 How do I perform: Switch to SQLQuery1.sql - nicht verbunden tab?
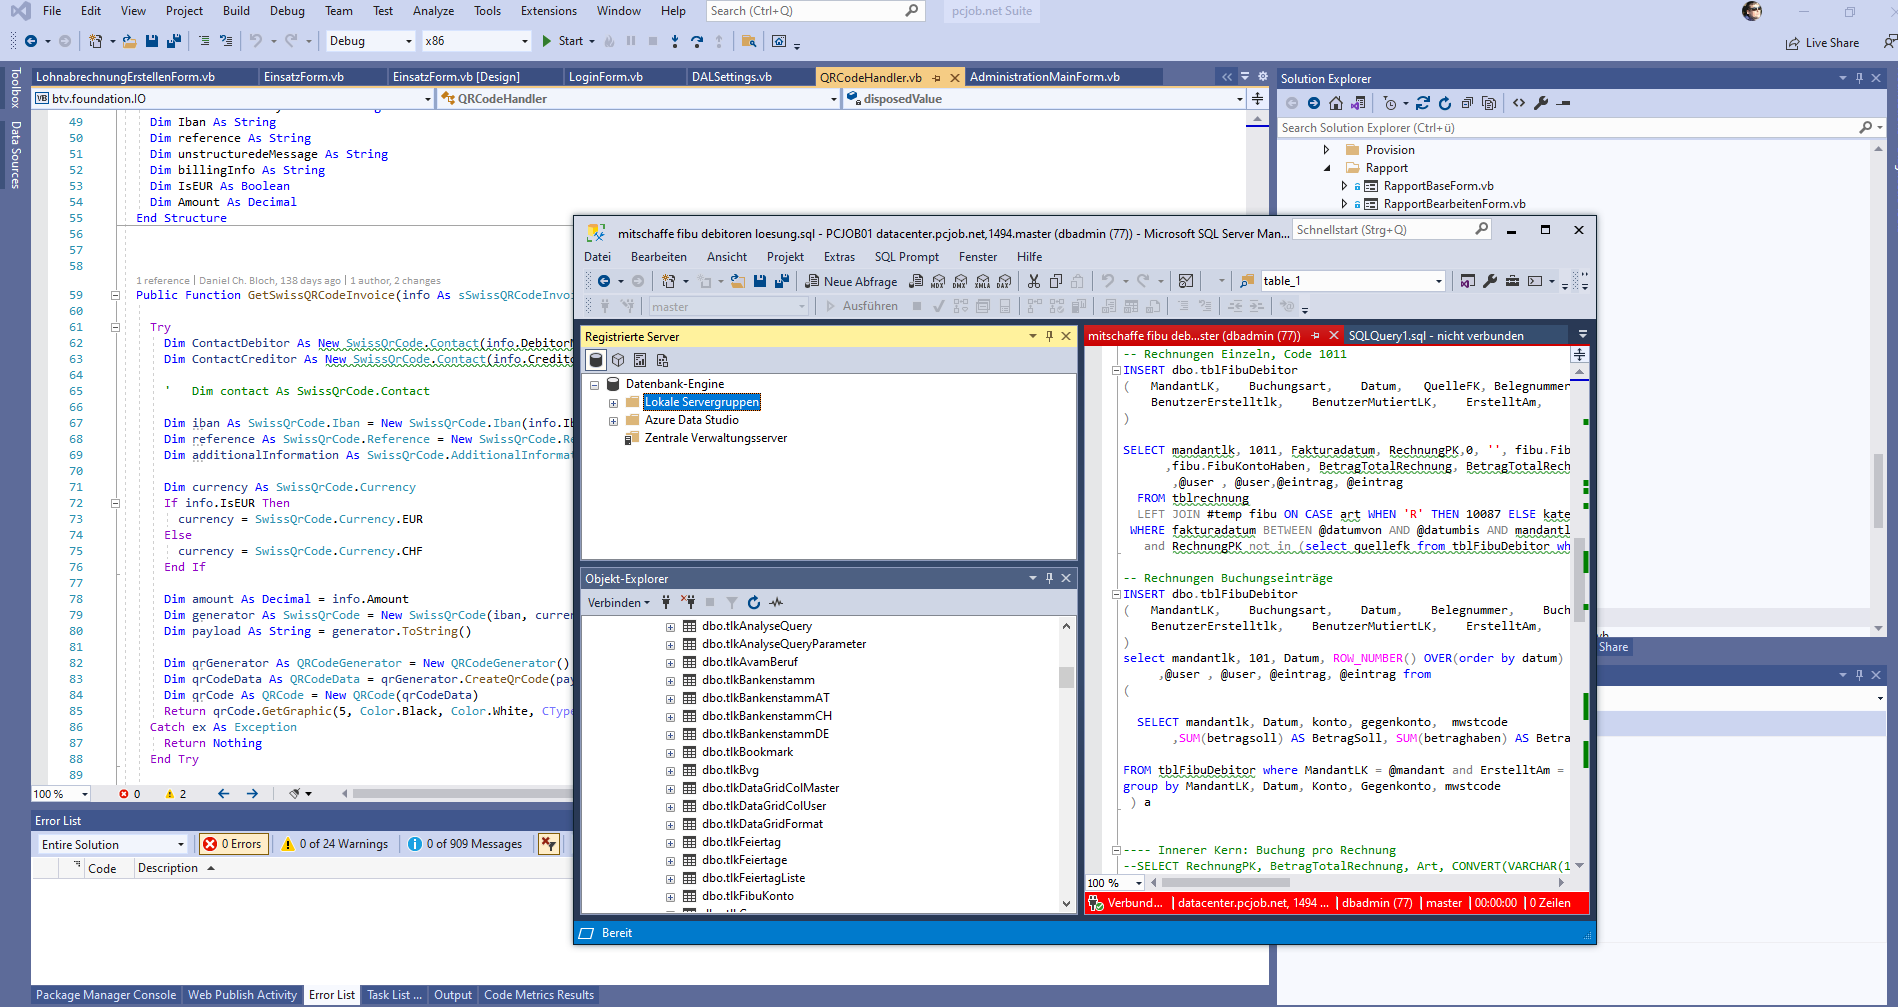pyautogui.click(x=1435, y=335)
